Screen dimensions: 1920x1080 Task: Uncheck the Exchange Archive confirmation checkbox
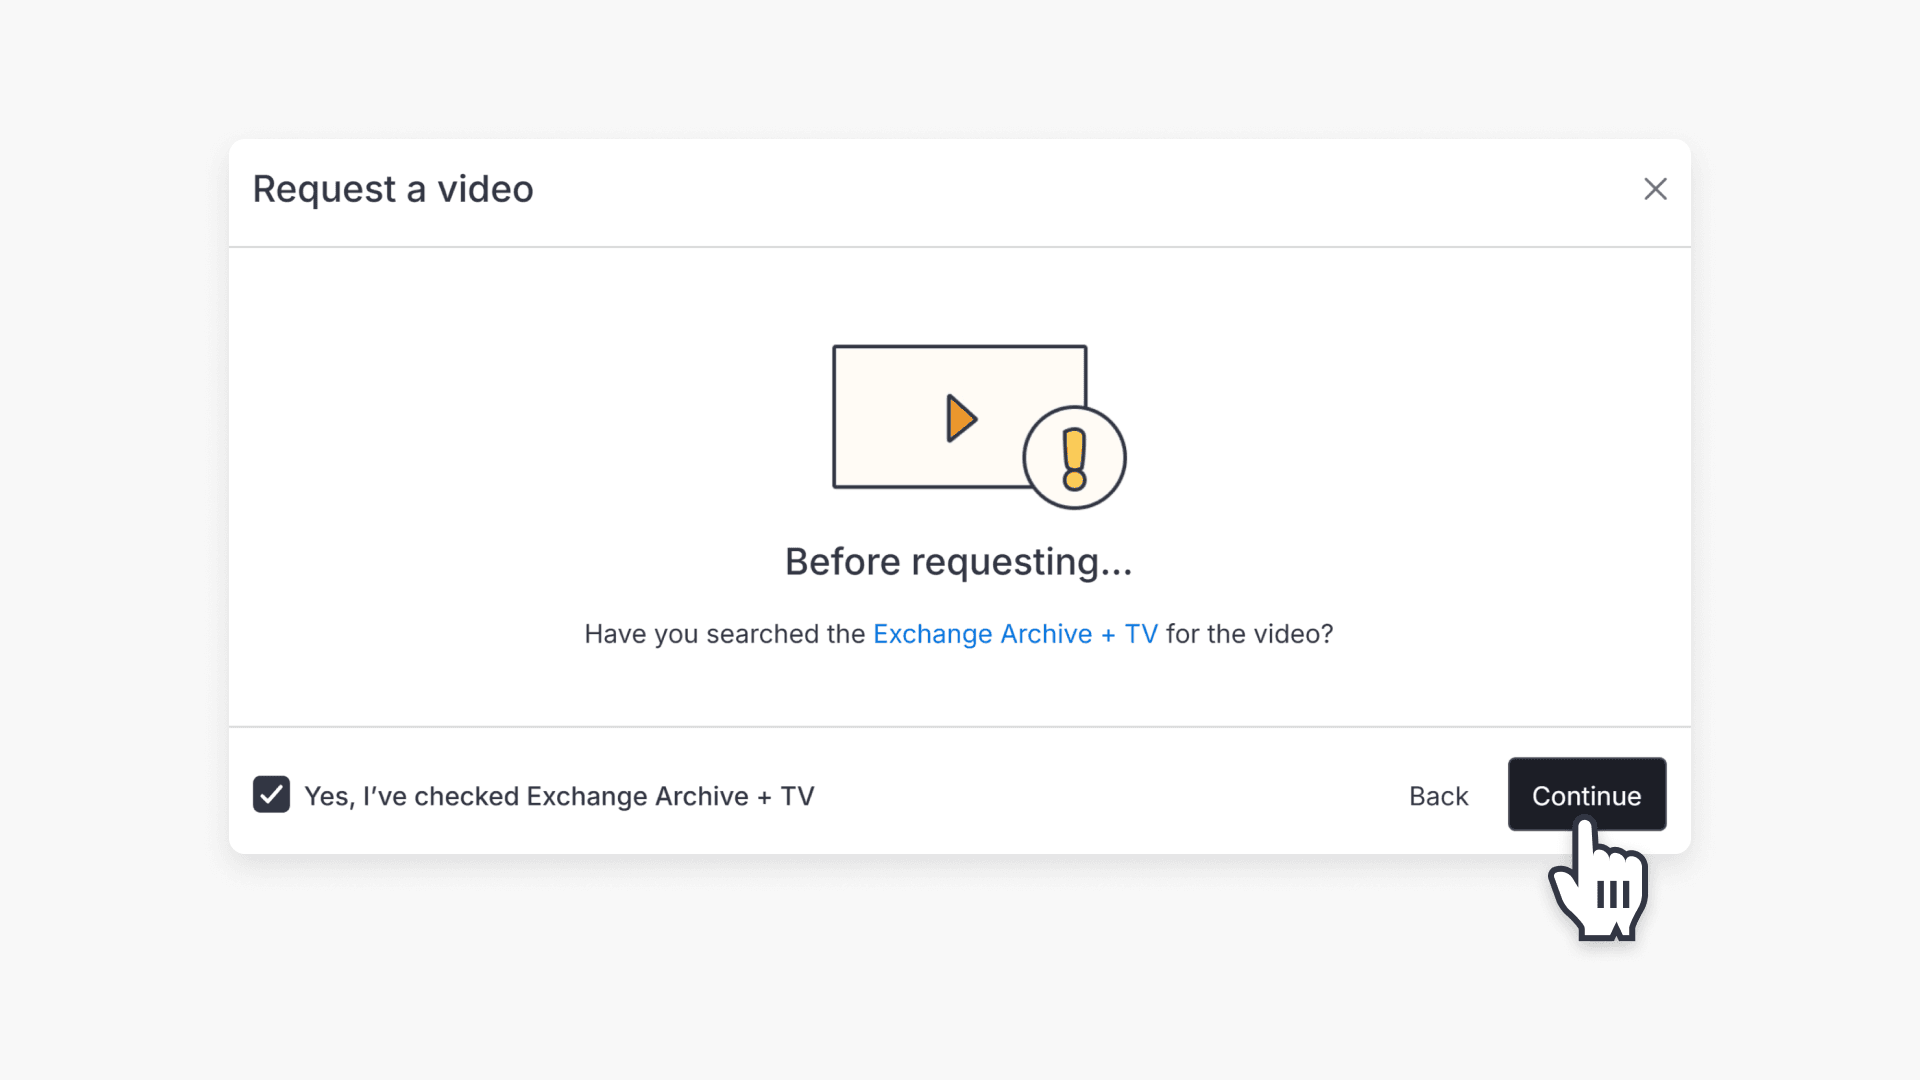click(271, 795)
